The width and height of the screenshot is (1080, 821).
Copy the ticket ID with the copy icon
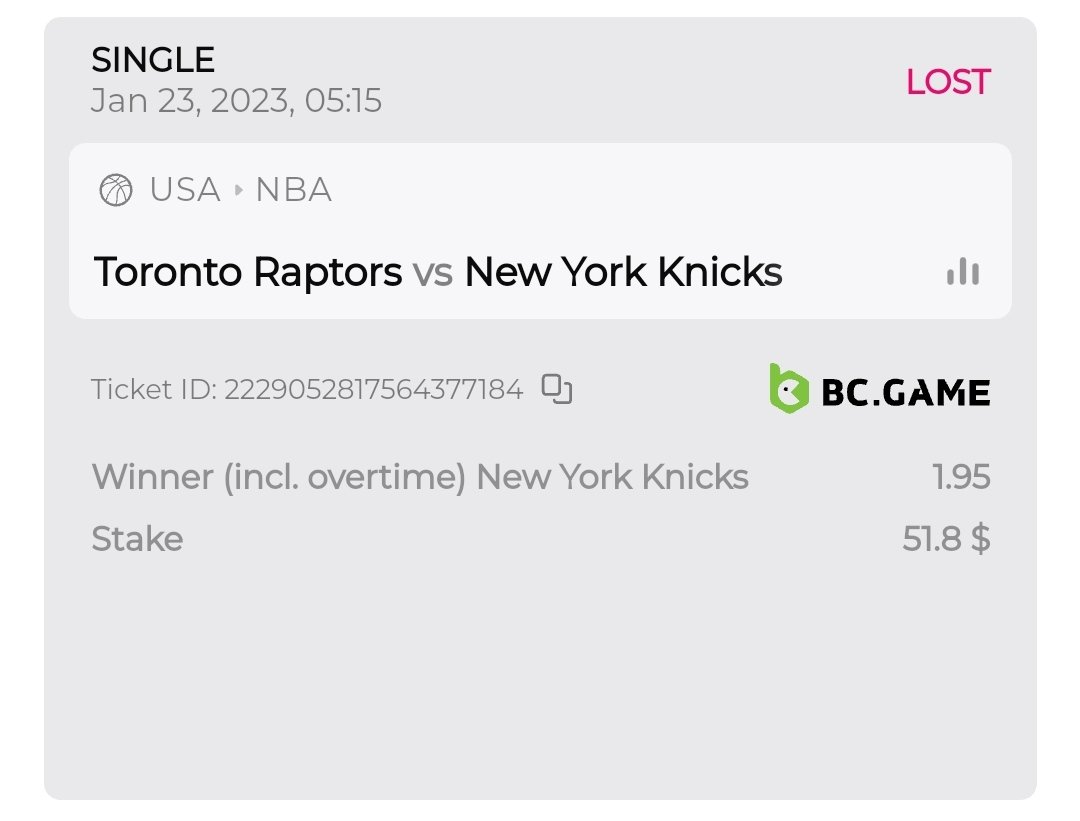557,389
